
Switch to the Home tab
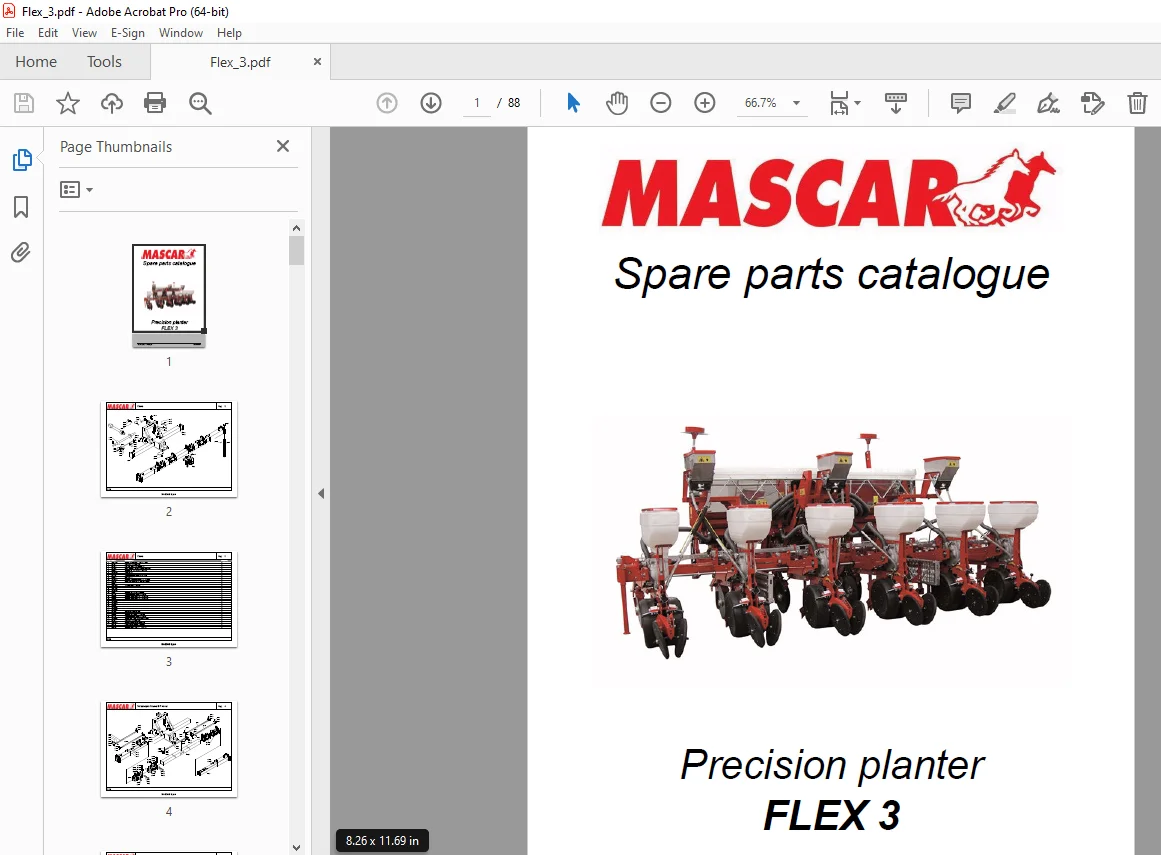pyautogui.click(x=36, y=61)
